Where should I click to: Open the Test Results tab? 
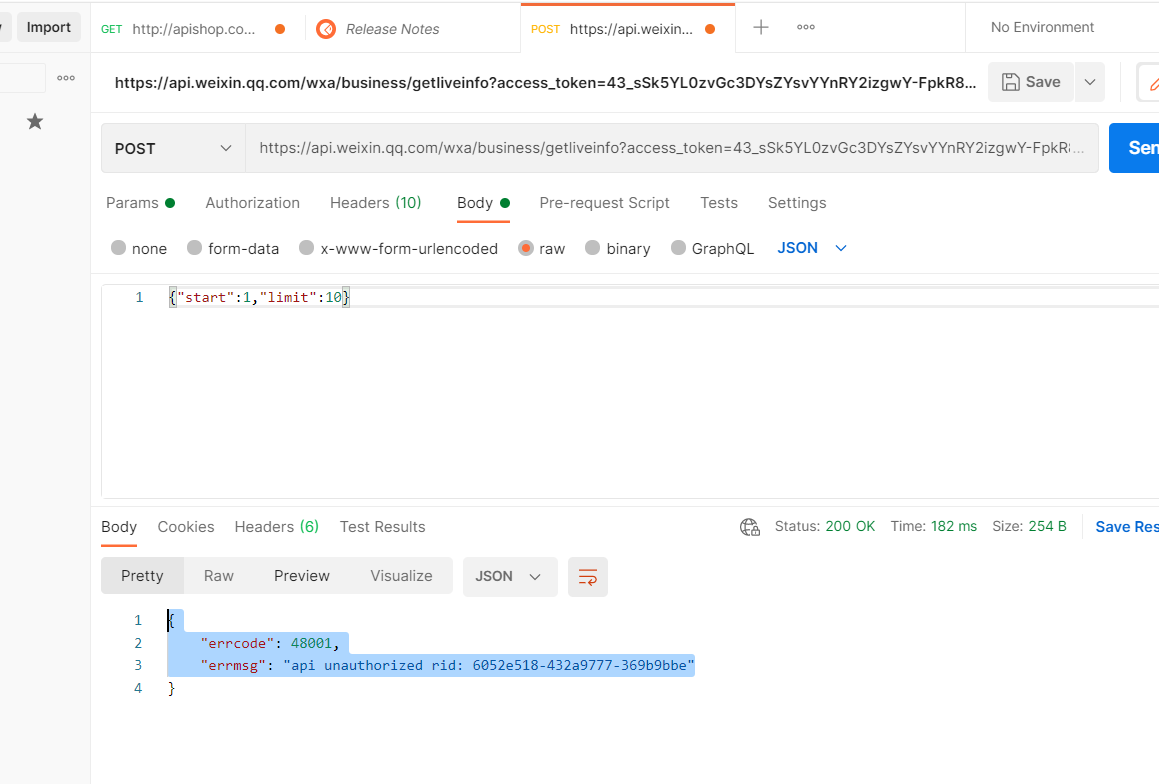(x=382, y=527)
